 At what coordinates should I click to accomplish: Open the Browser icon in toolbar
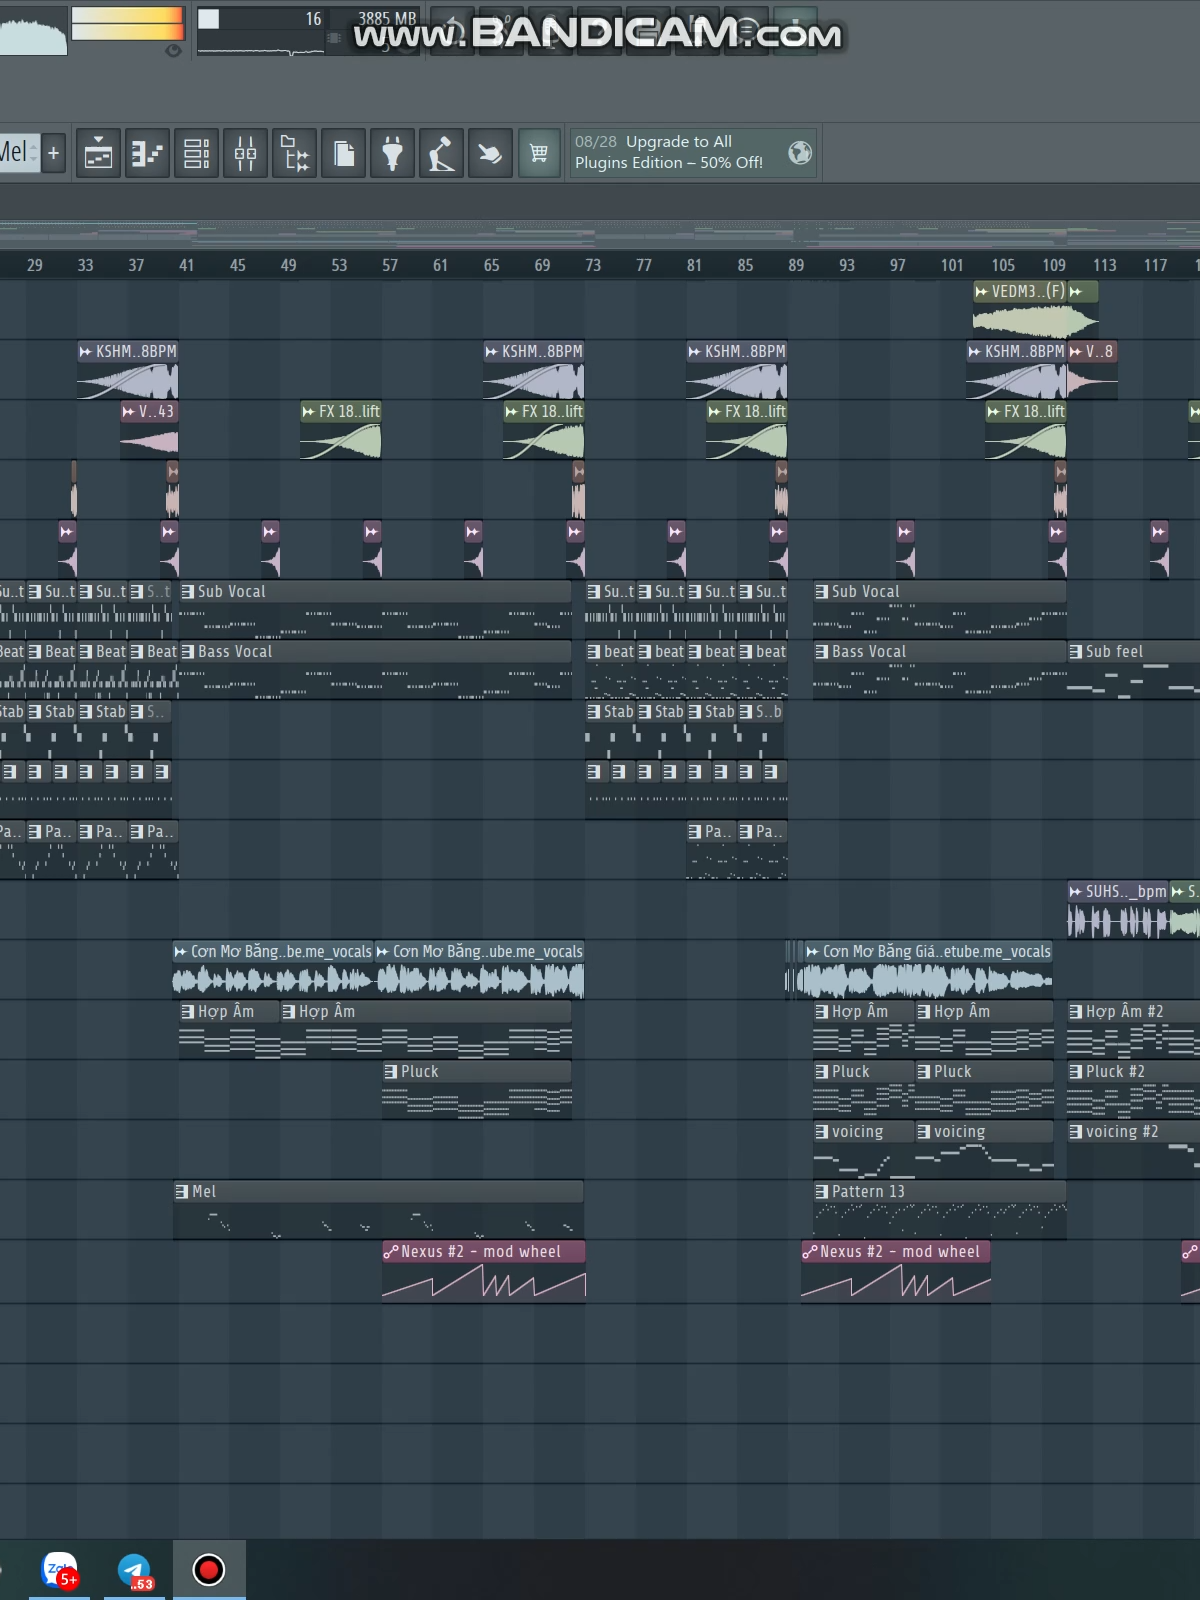pyautogui.click(x=294, y=153)
